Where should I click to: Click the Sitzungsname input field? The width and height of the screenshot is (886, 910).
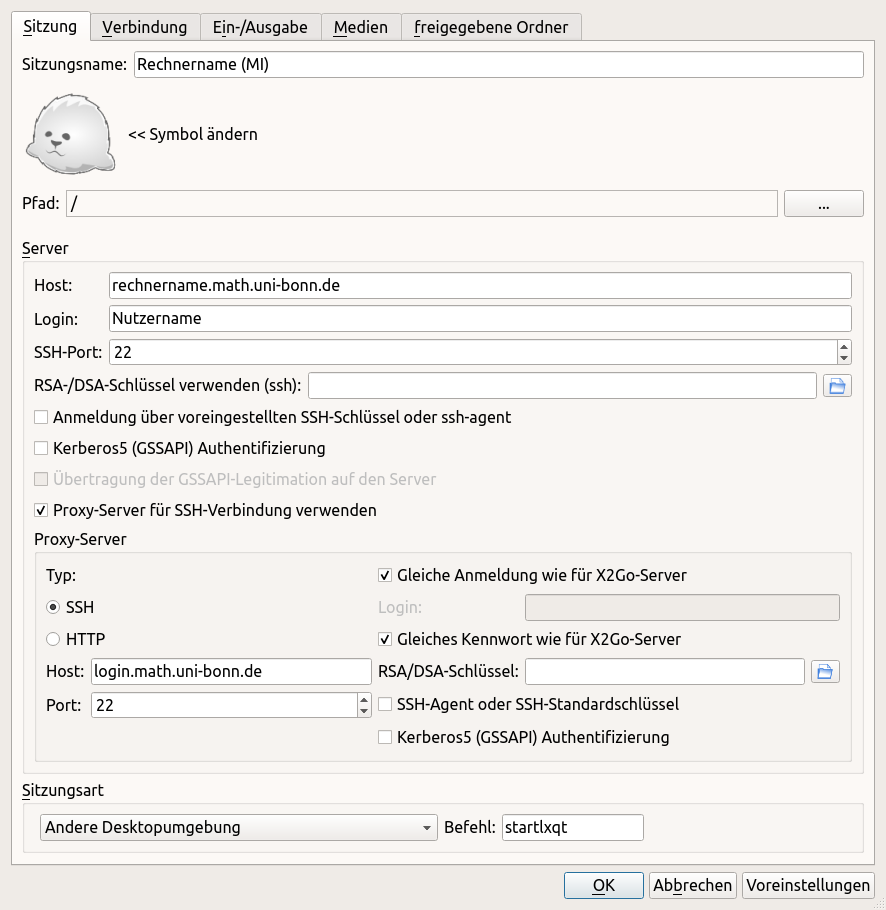(x=498, y=64)
